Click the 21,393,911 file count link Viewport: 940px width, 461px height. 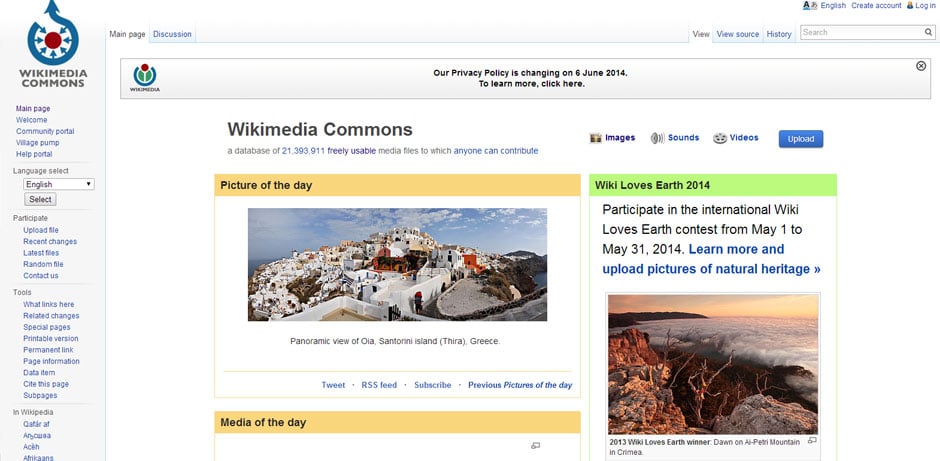pyautogui.click(x=303, y=151)
